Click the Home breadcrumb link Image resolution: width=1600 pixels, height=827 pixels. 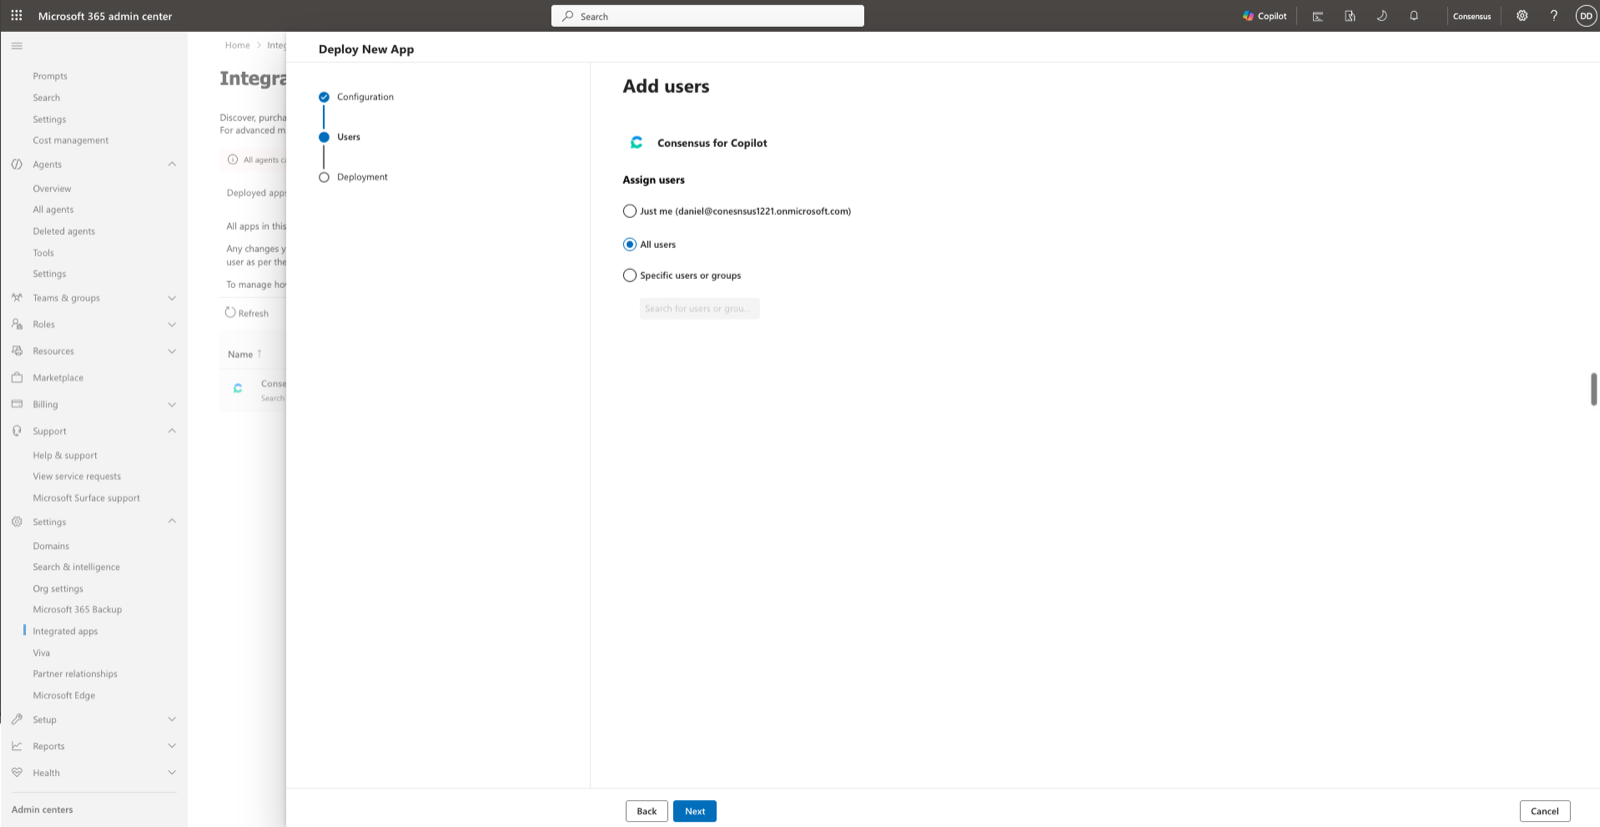point(237,45)
